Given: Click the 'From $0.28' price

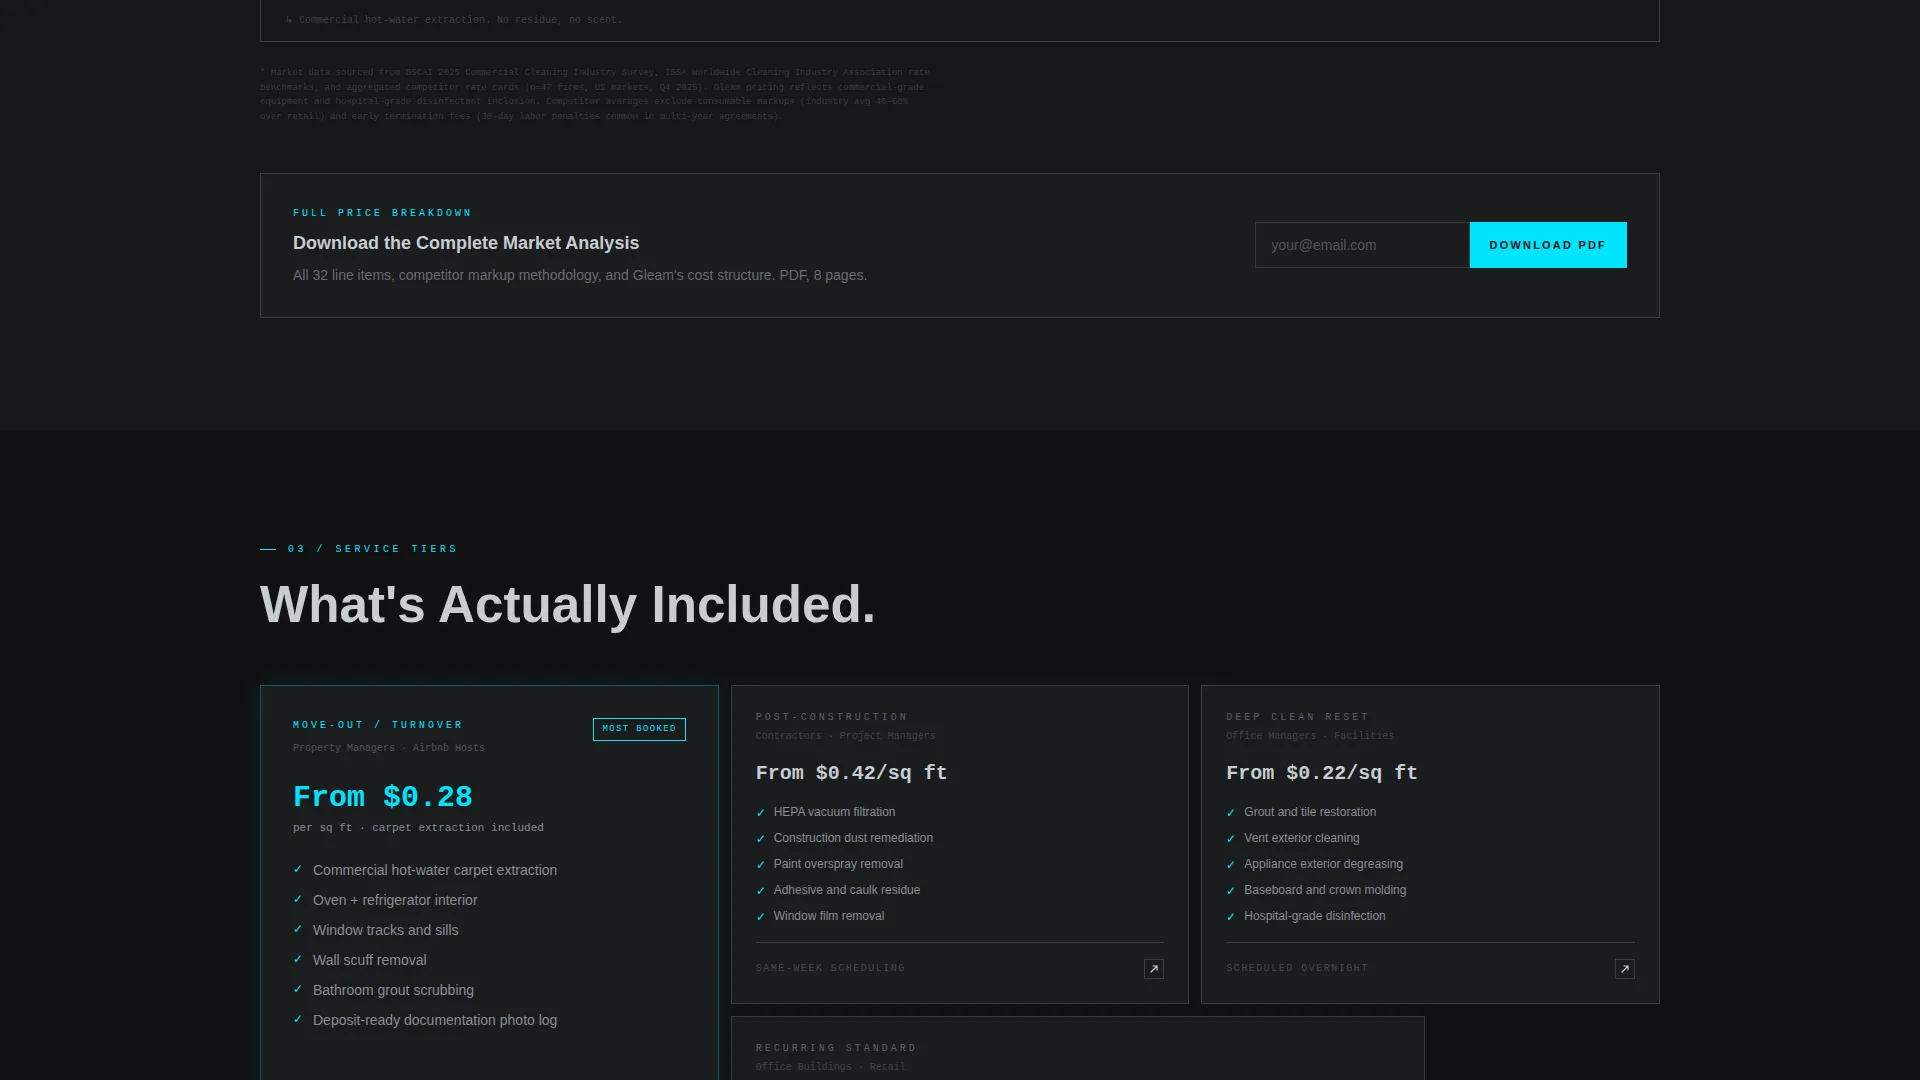Looking at the screenshot, I should pos(383,797).
